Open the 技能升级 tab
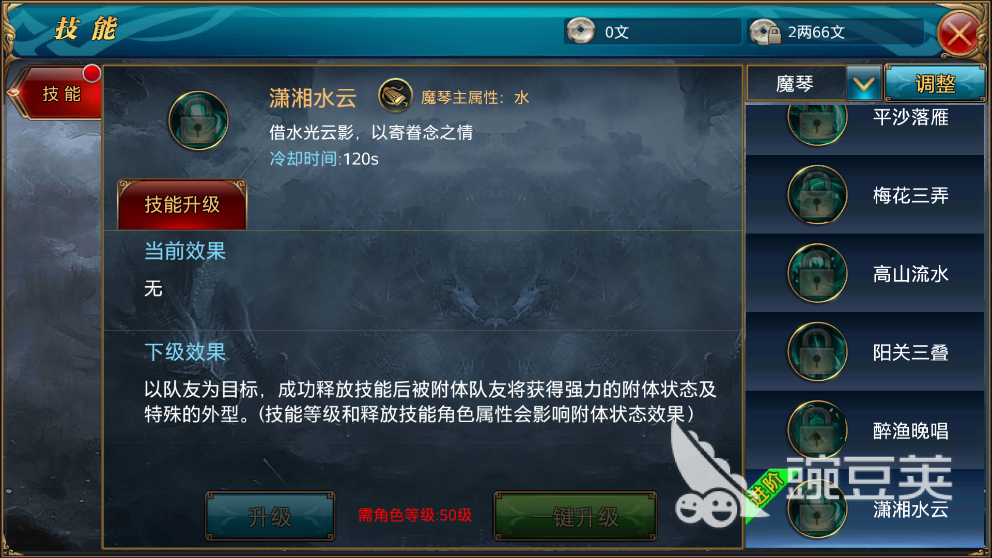Viewport: 992px width, 558px height. tap(182, 204)
